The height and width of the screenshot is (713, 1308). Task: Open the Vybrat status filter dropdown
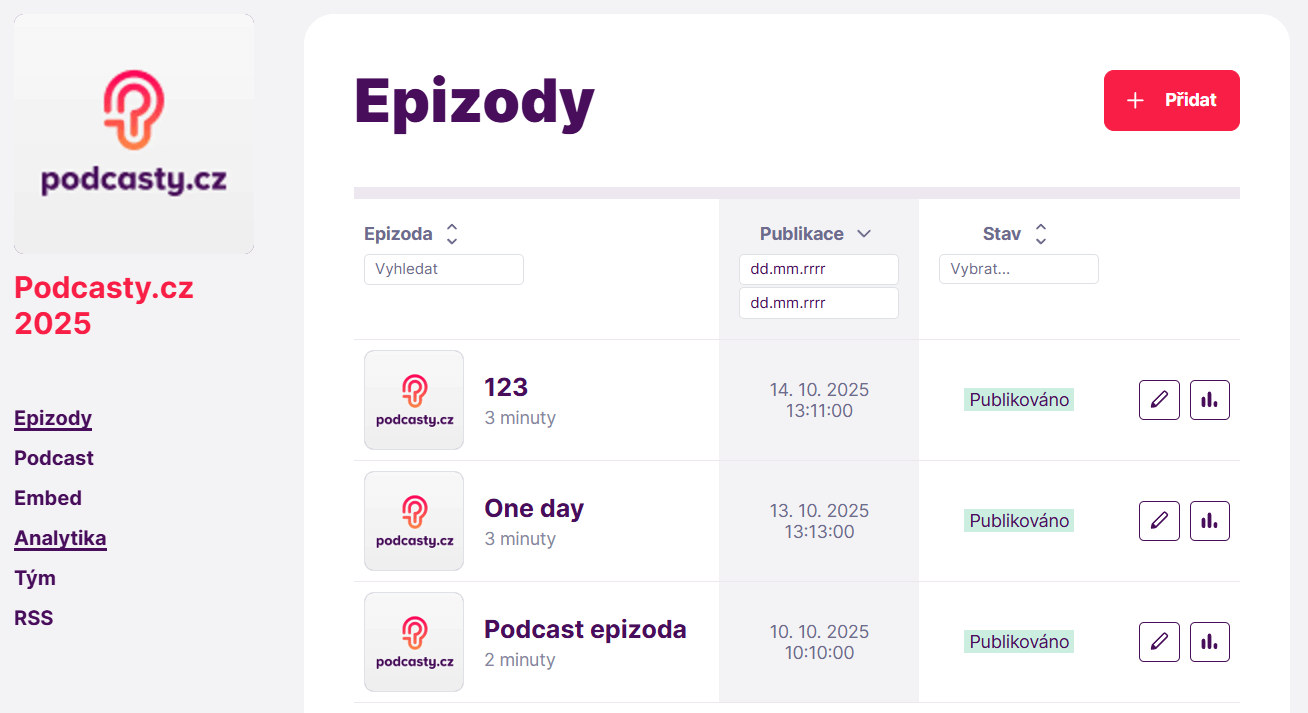tap(1018, 269)
